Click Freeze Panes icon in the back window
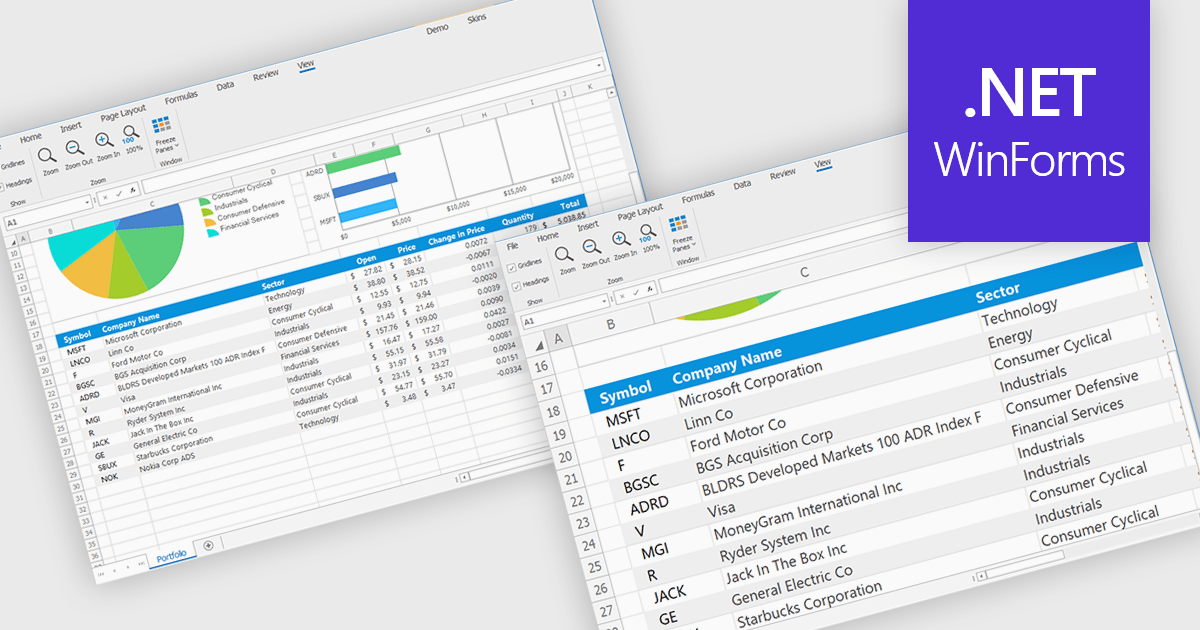Image resolution: width=1200 pixels, height=630 pixels. click(x=162, y=124)
